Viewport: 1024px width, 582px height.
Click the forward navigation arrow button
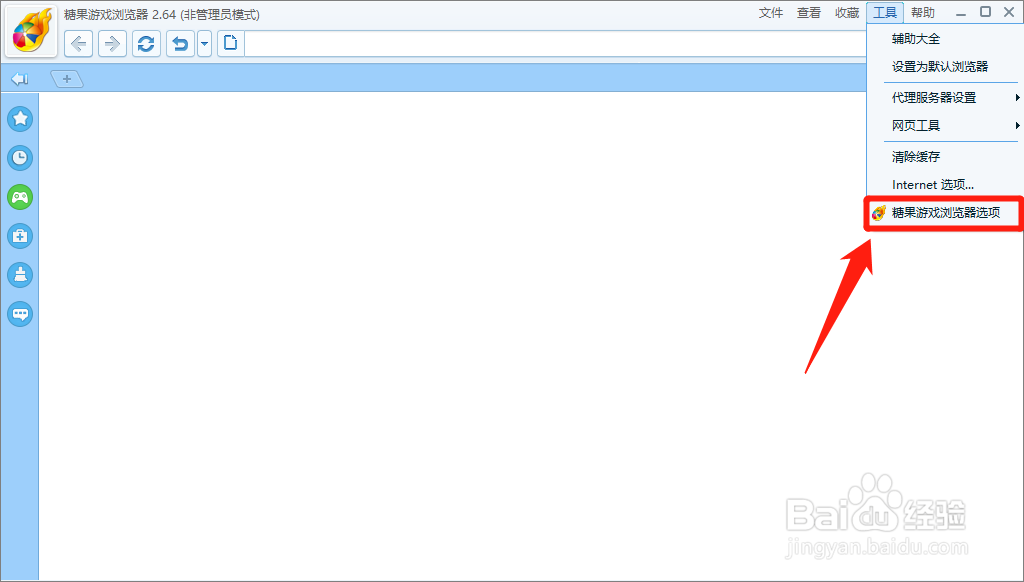[112, 44]
